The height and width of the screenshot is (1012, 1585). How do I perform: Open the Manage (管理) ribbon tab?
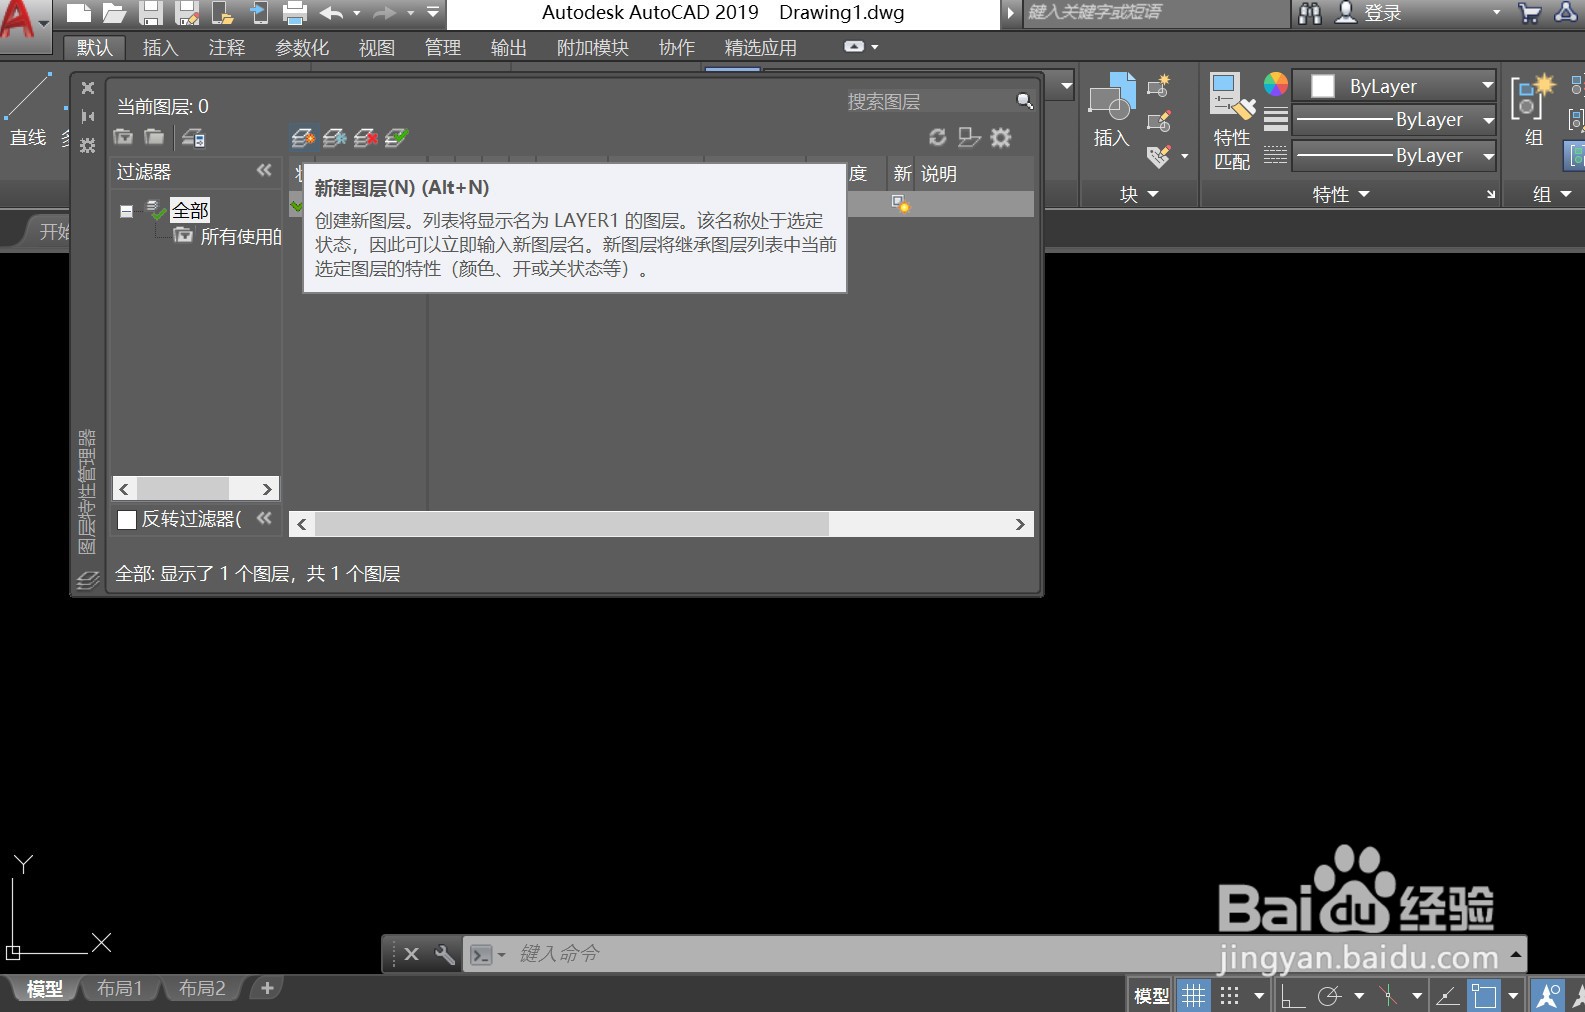click(x=443, y=48)
